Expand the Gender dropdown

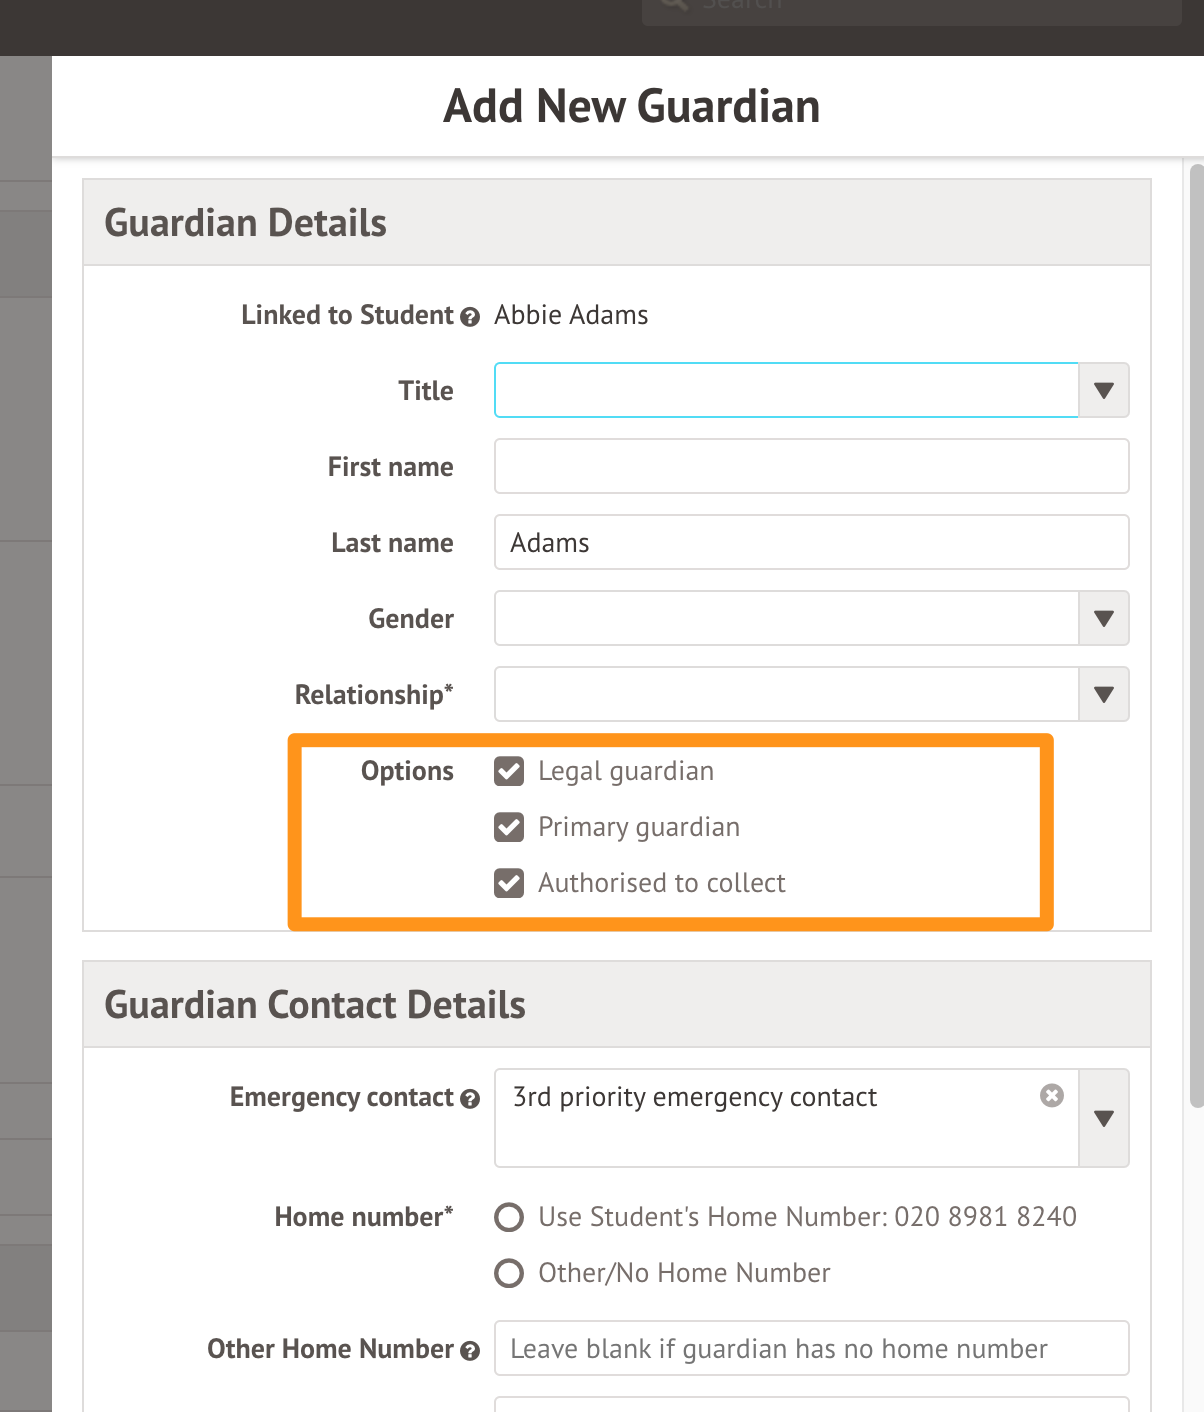point(1103,618)
